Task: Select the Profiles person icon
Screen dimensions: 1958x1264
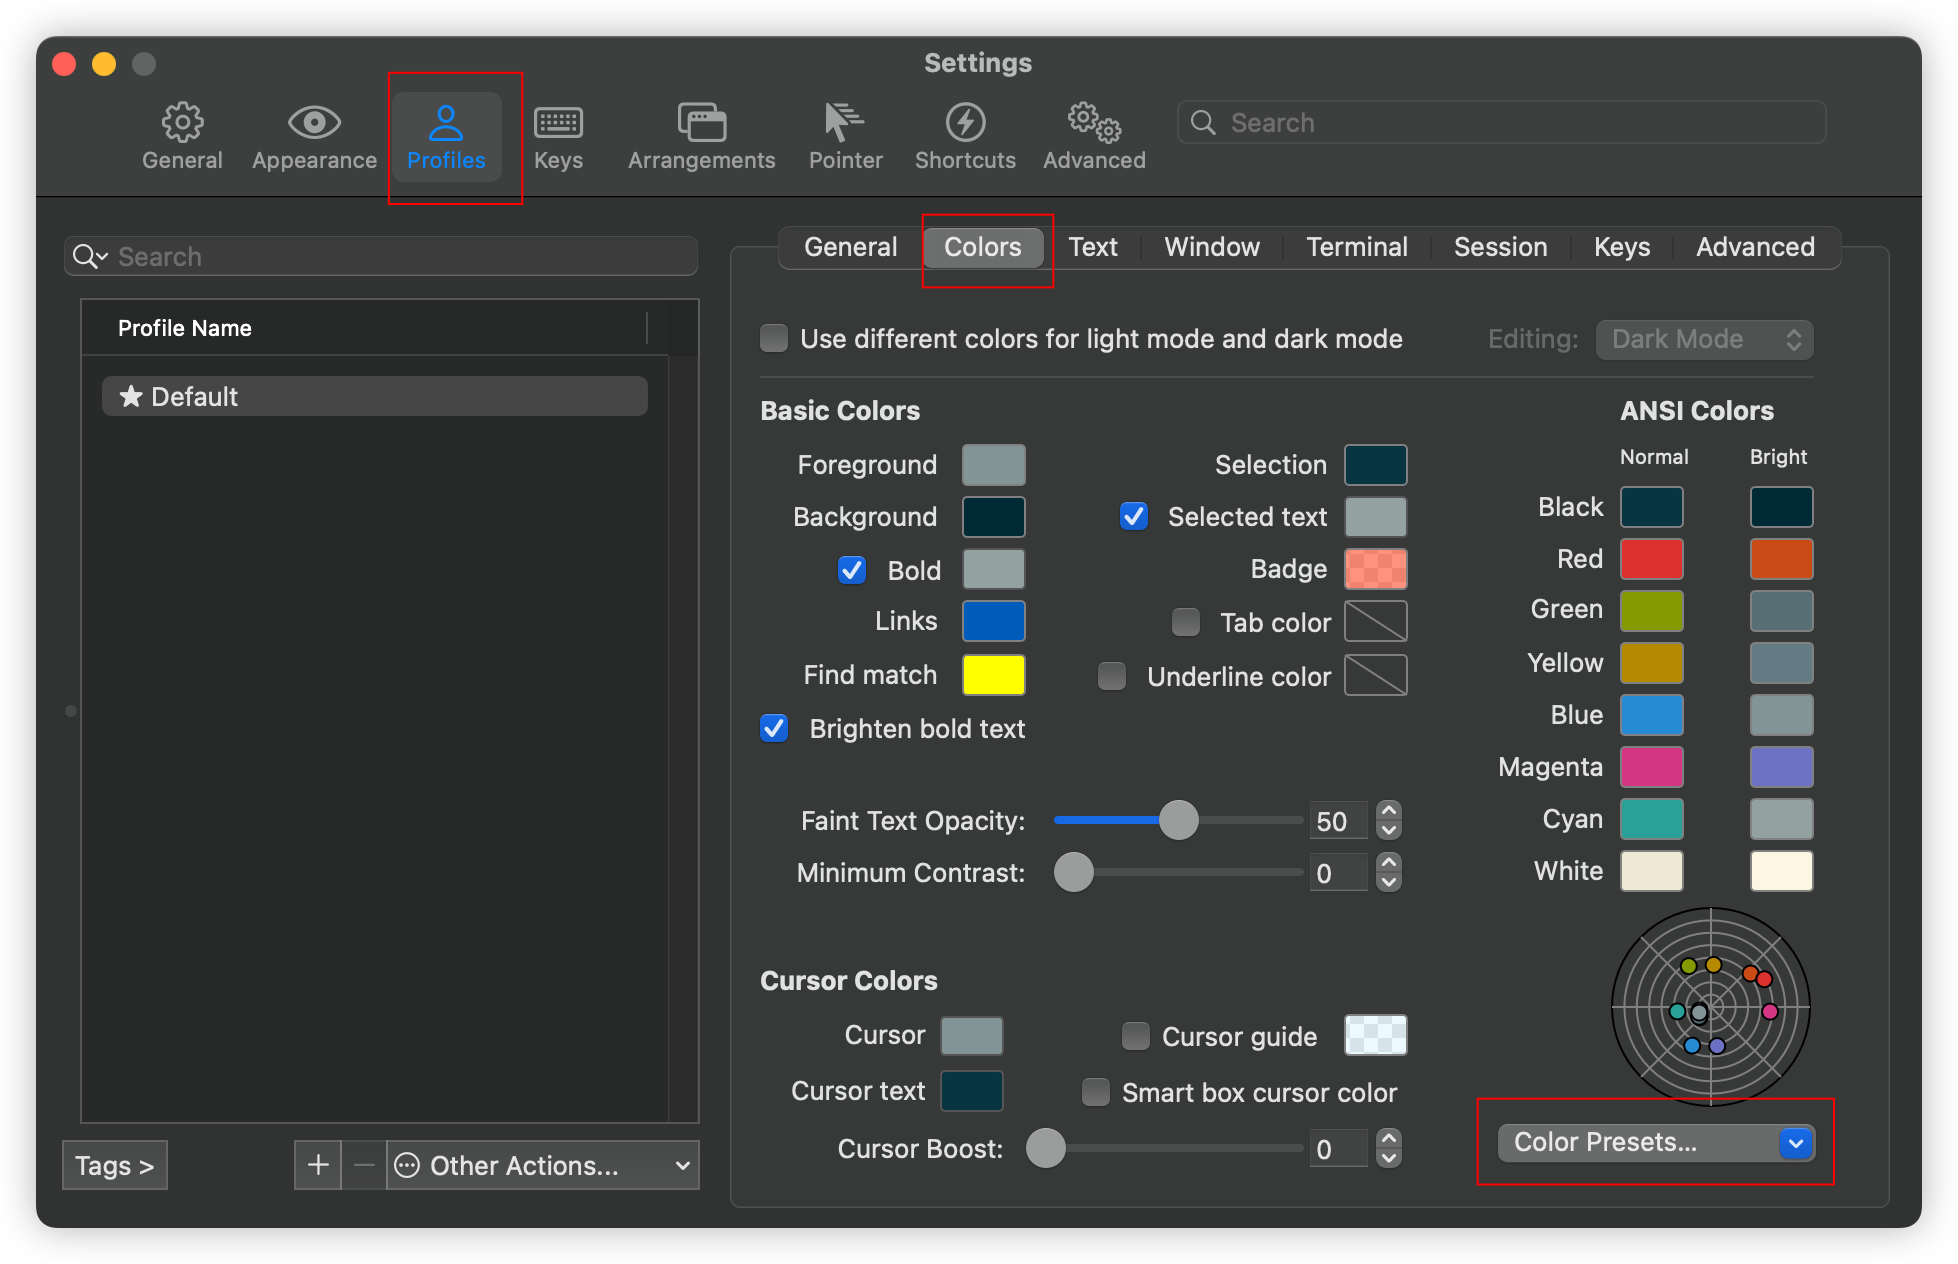Action: click(x=446, y=123)
